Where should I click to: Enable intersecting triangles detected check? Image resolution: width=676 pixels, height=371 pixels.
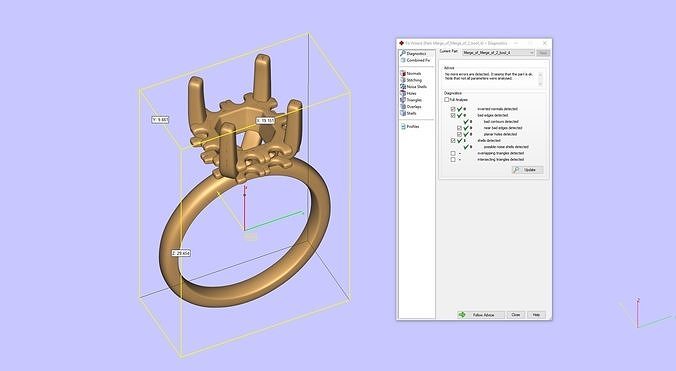[453, 159]
